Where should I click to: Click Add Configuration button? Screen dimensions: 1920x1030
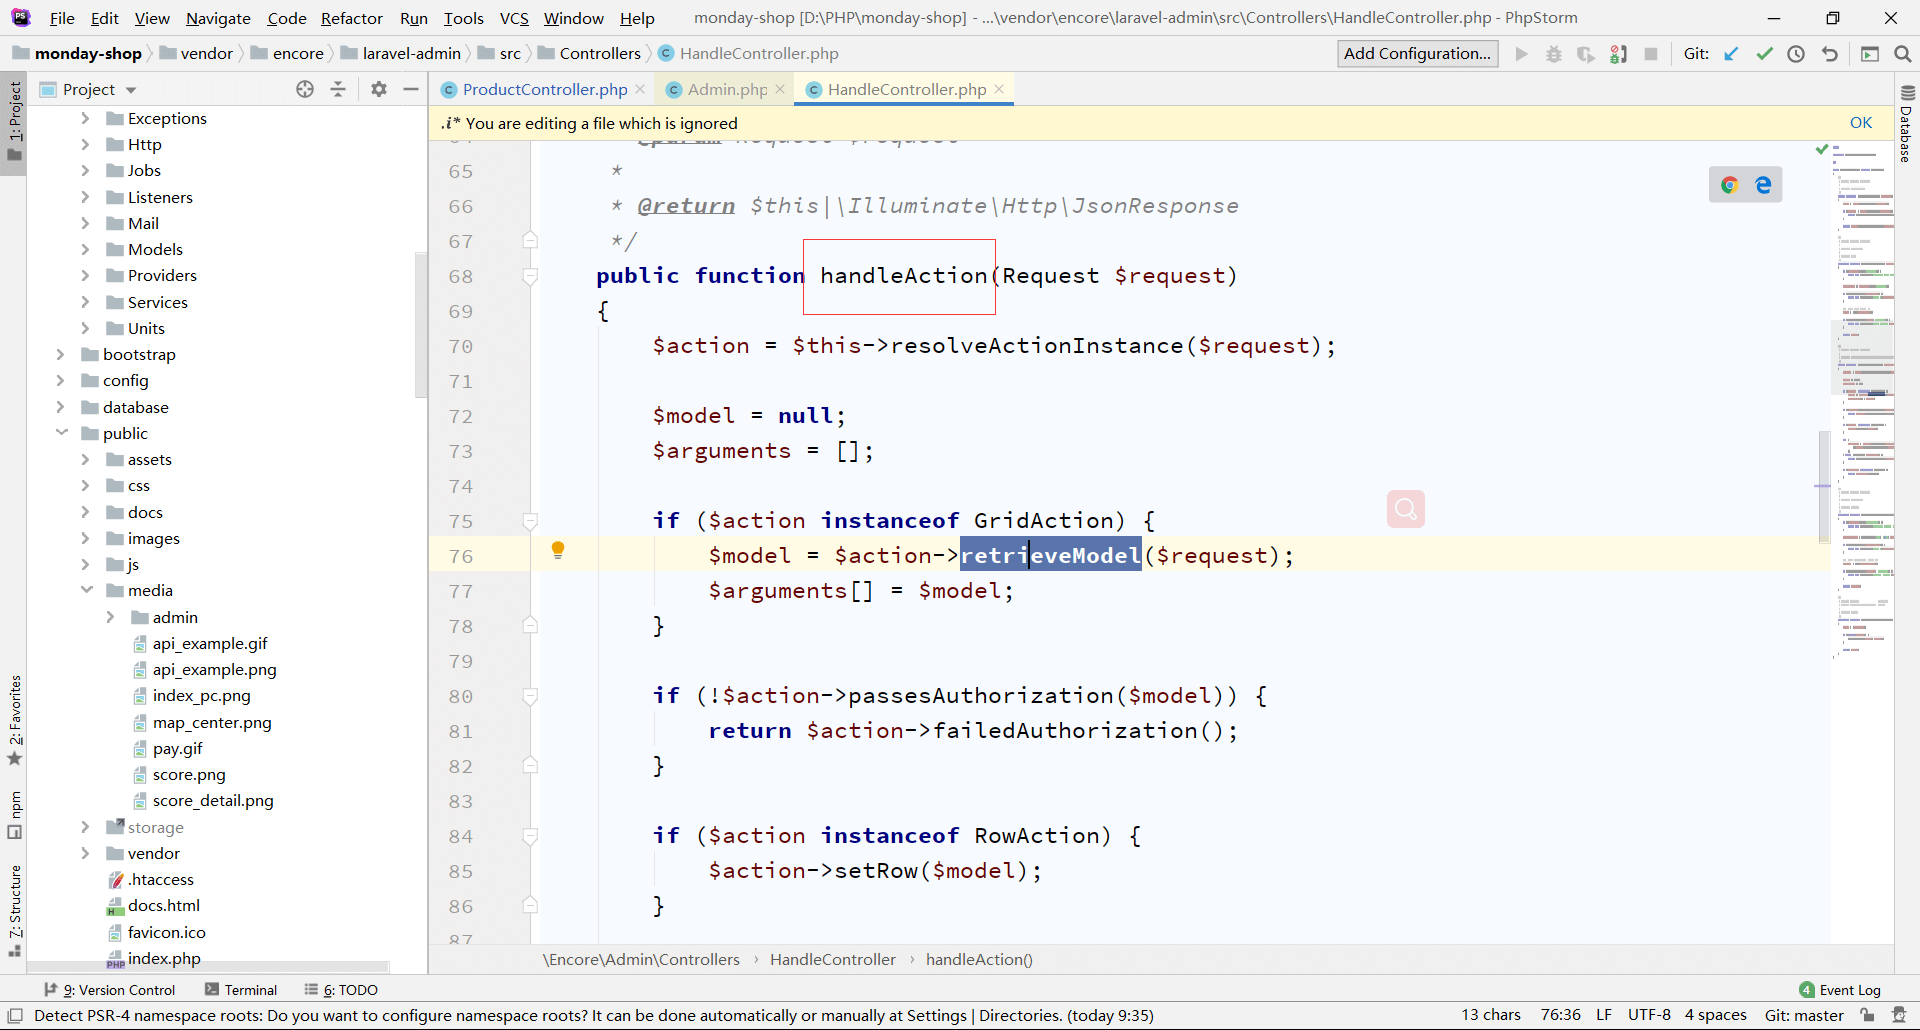pyautogui.click(x=1417, y=54)
